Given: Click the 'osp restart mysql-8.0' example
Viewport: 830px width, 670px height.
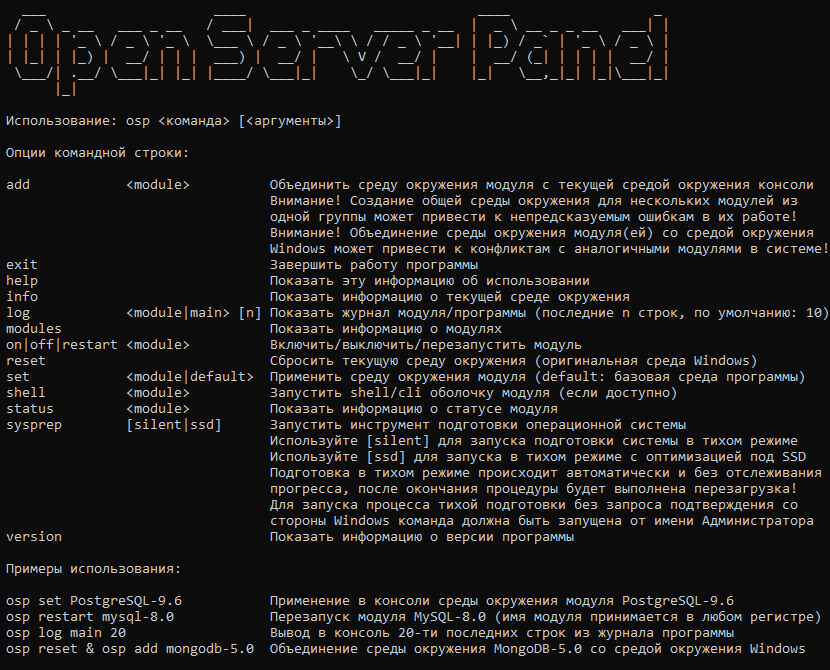Looking at the screenshot, I should [90, 617].
